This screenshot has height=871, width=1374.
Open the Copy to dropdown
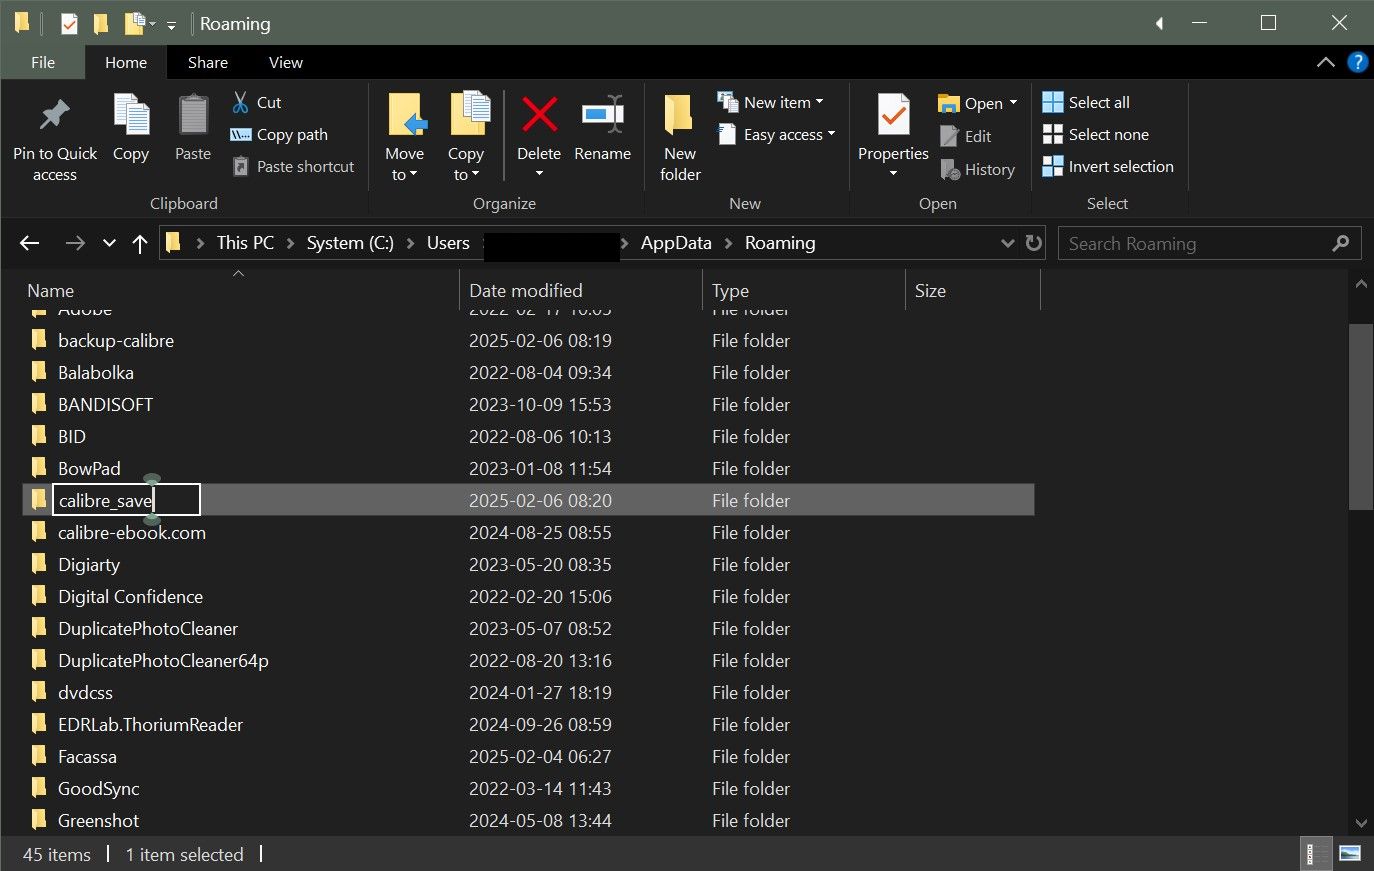tap(466, 164)
